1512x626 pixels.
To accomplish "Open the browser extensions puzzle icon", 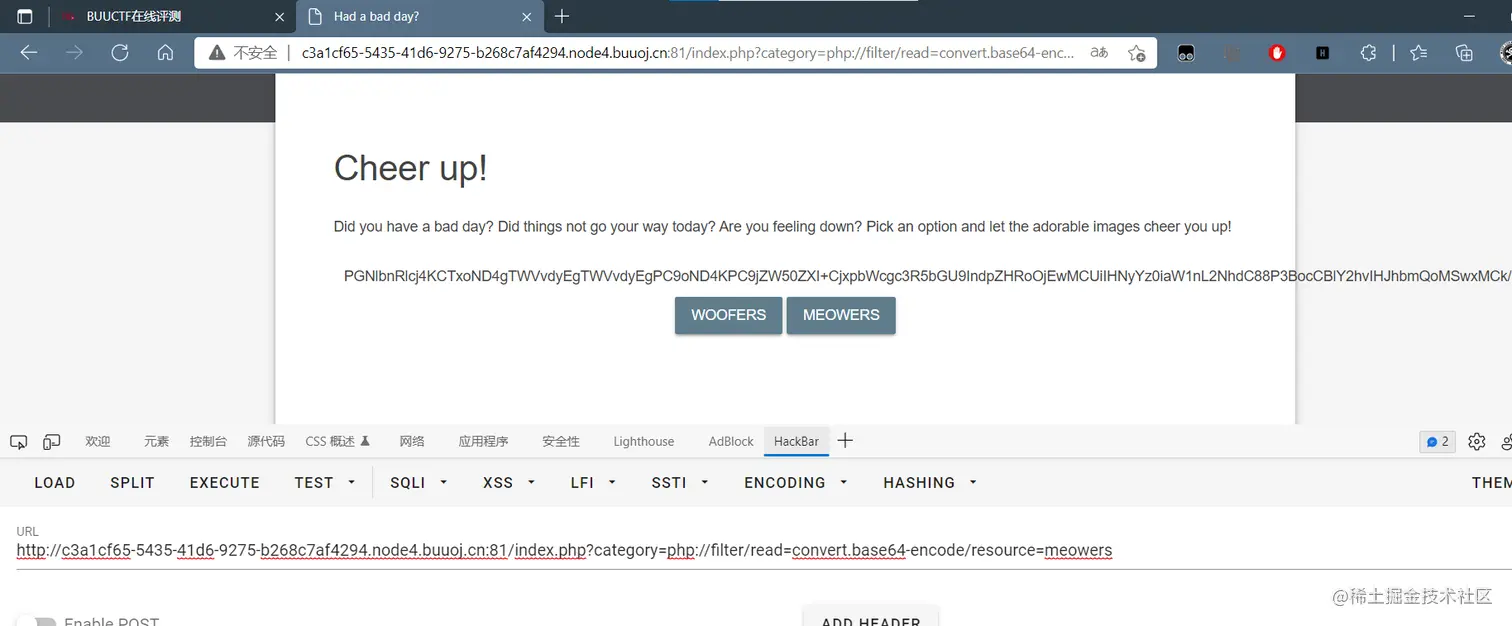I will point(1369,53).
